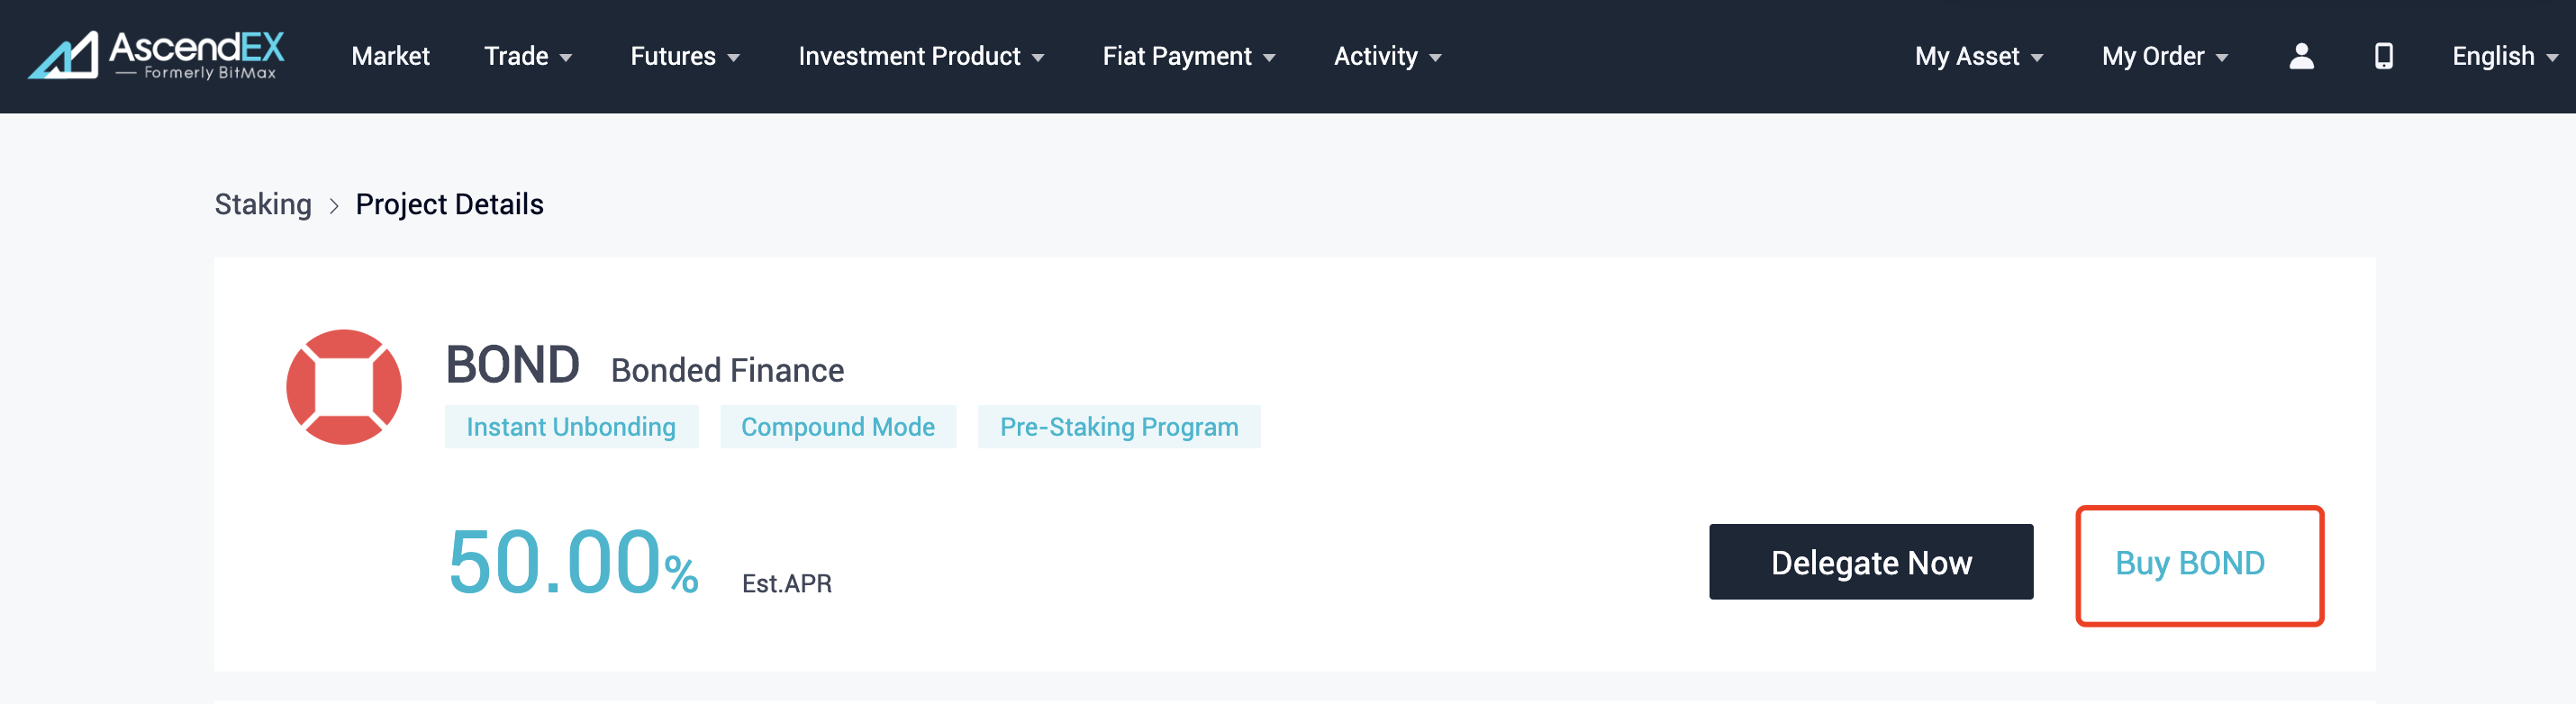Open the My Order dropdown
2576x704 pixels.
point(2164,56)
